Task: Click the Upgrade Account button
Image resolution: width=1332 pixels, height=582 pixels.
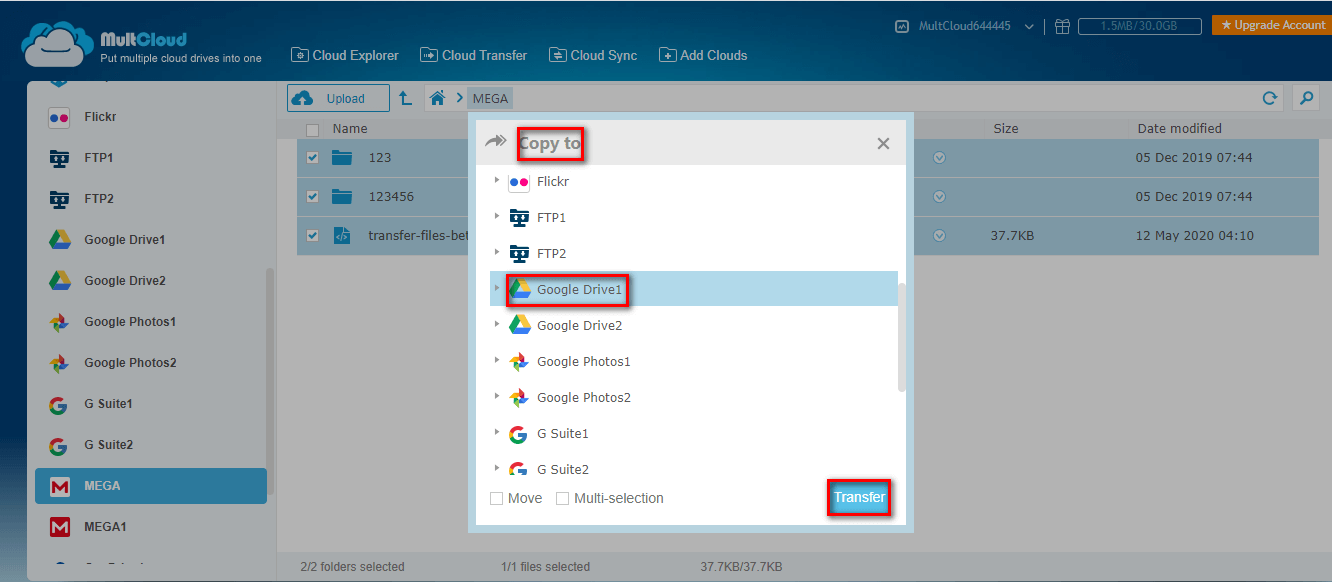Action: tap(1271, 25)
